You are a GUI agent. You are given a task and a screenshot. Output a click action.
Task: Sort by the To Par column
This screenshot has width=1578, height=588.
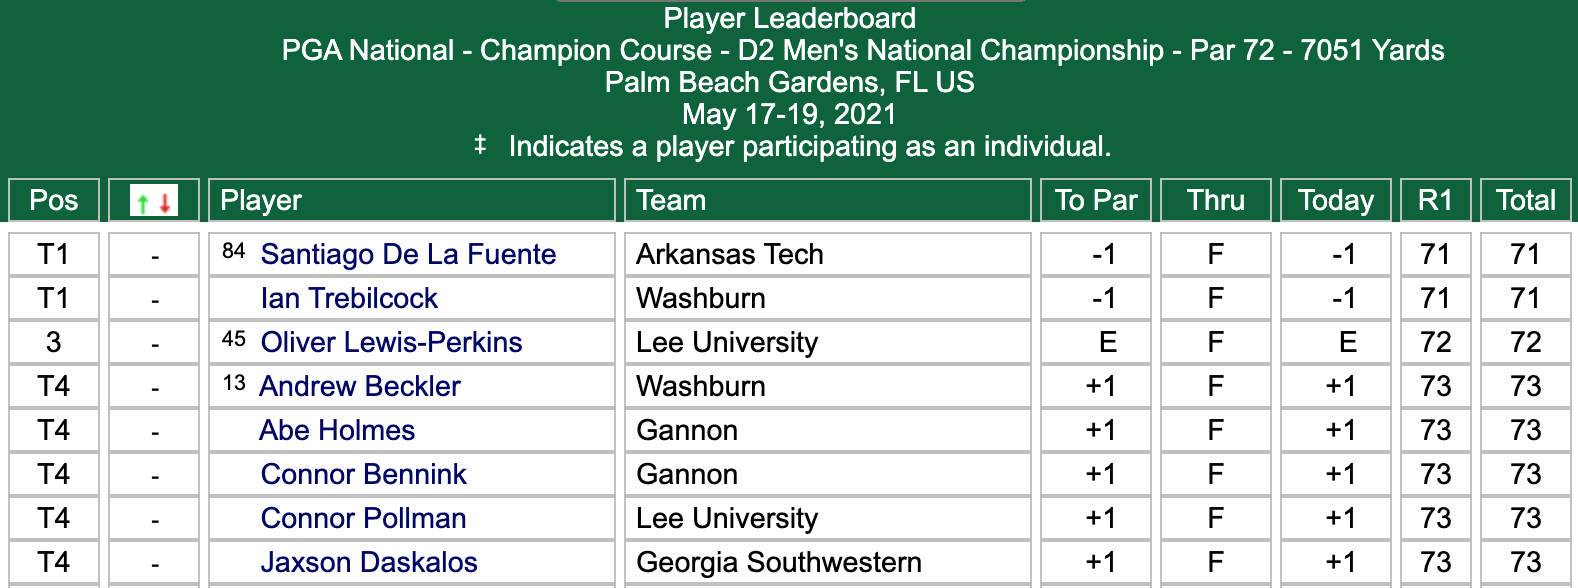point(1094,200)
